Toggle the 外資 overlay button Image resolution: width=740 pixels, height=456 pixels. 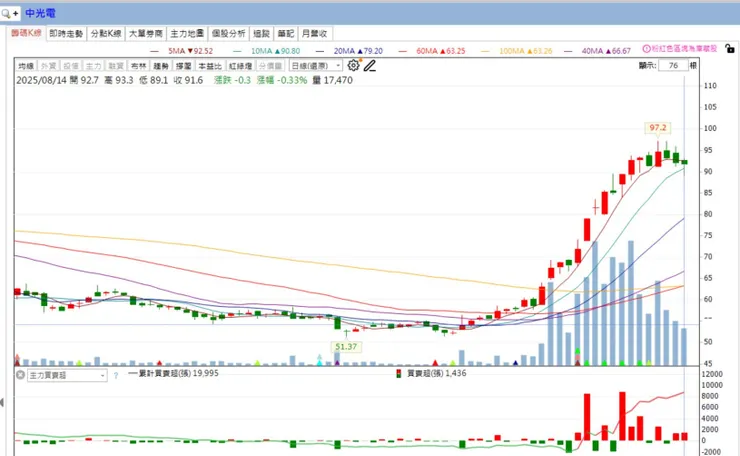[49, 66]
